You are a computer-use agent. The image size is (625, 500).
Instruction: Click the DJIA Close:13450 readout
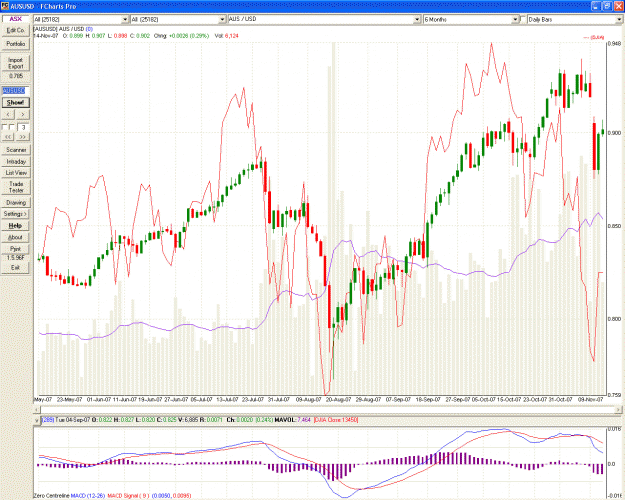point(336,420)
